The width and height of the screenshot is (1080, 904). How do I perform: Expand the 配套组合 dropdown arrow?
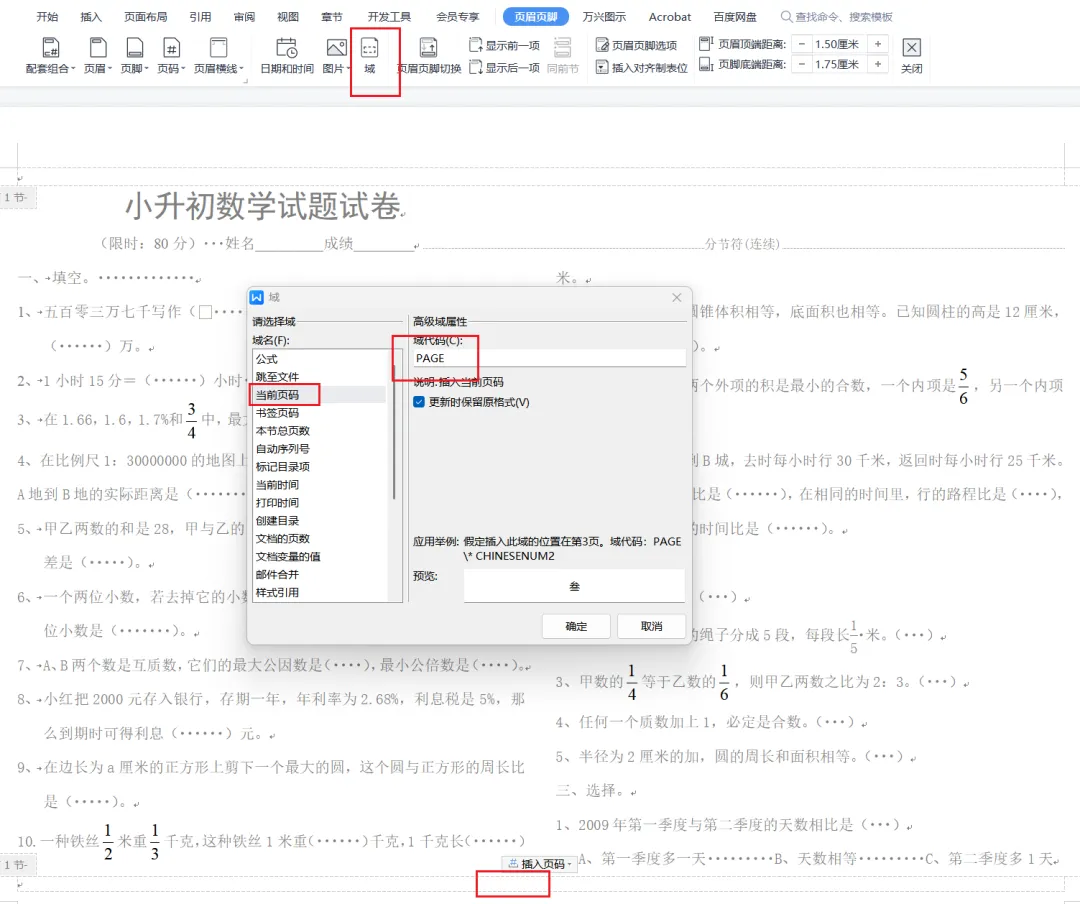tap(72, 69)
